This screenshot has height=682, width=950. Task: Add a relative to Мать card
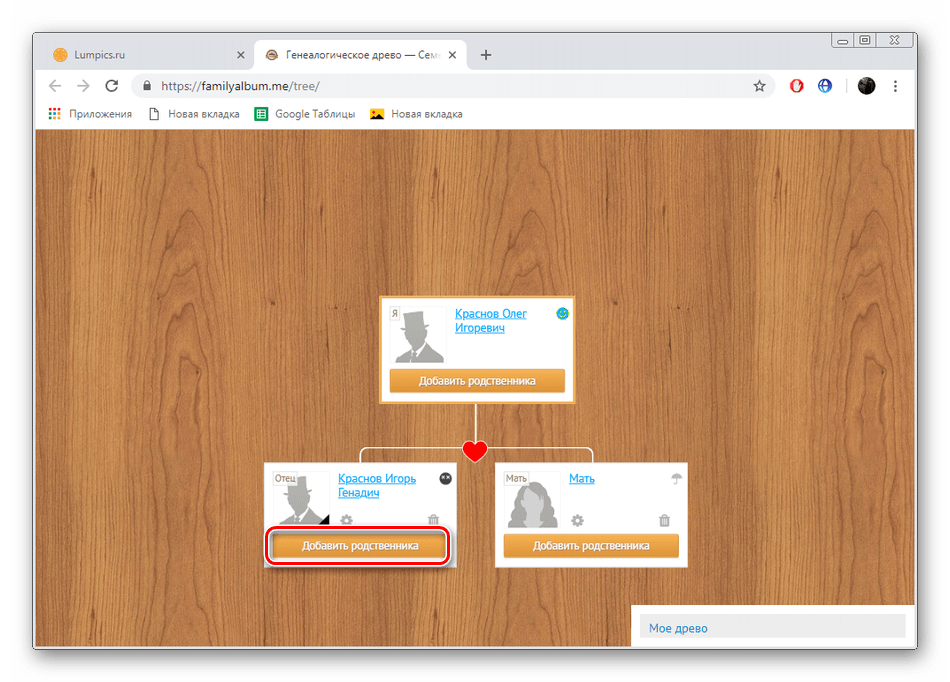[591, 546]
